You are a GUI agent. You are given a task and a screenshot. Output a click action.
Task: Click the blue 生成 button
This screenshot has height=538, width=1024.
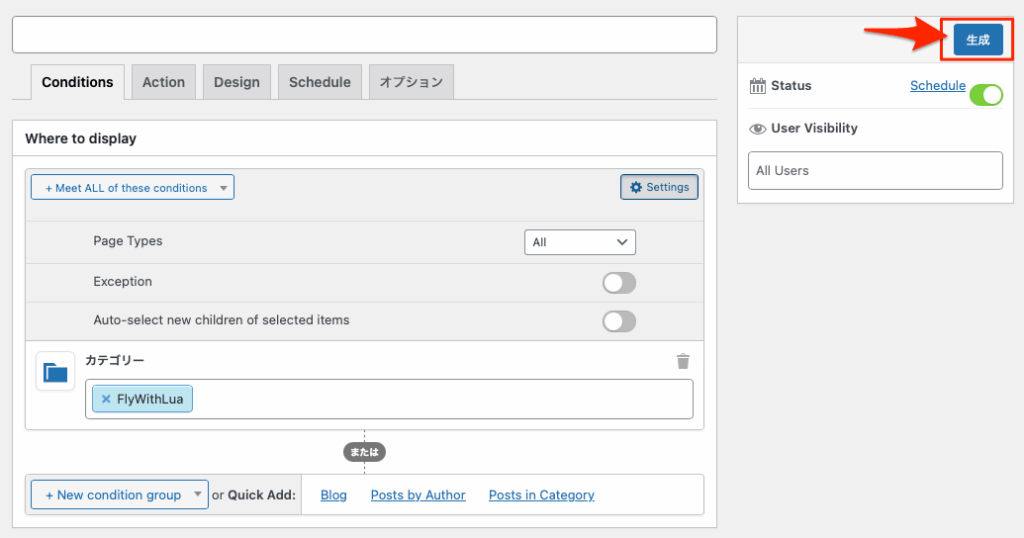click(978, 40)
